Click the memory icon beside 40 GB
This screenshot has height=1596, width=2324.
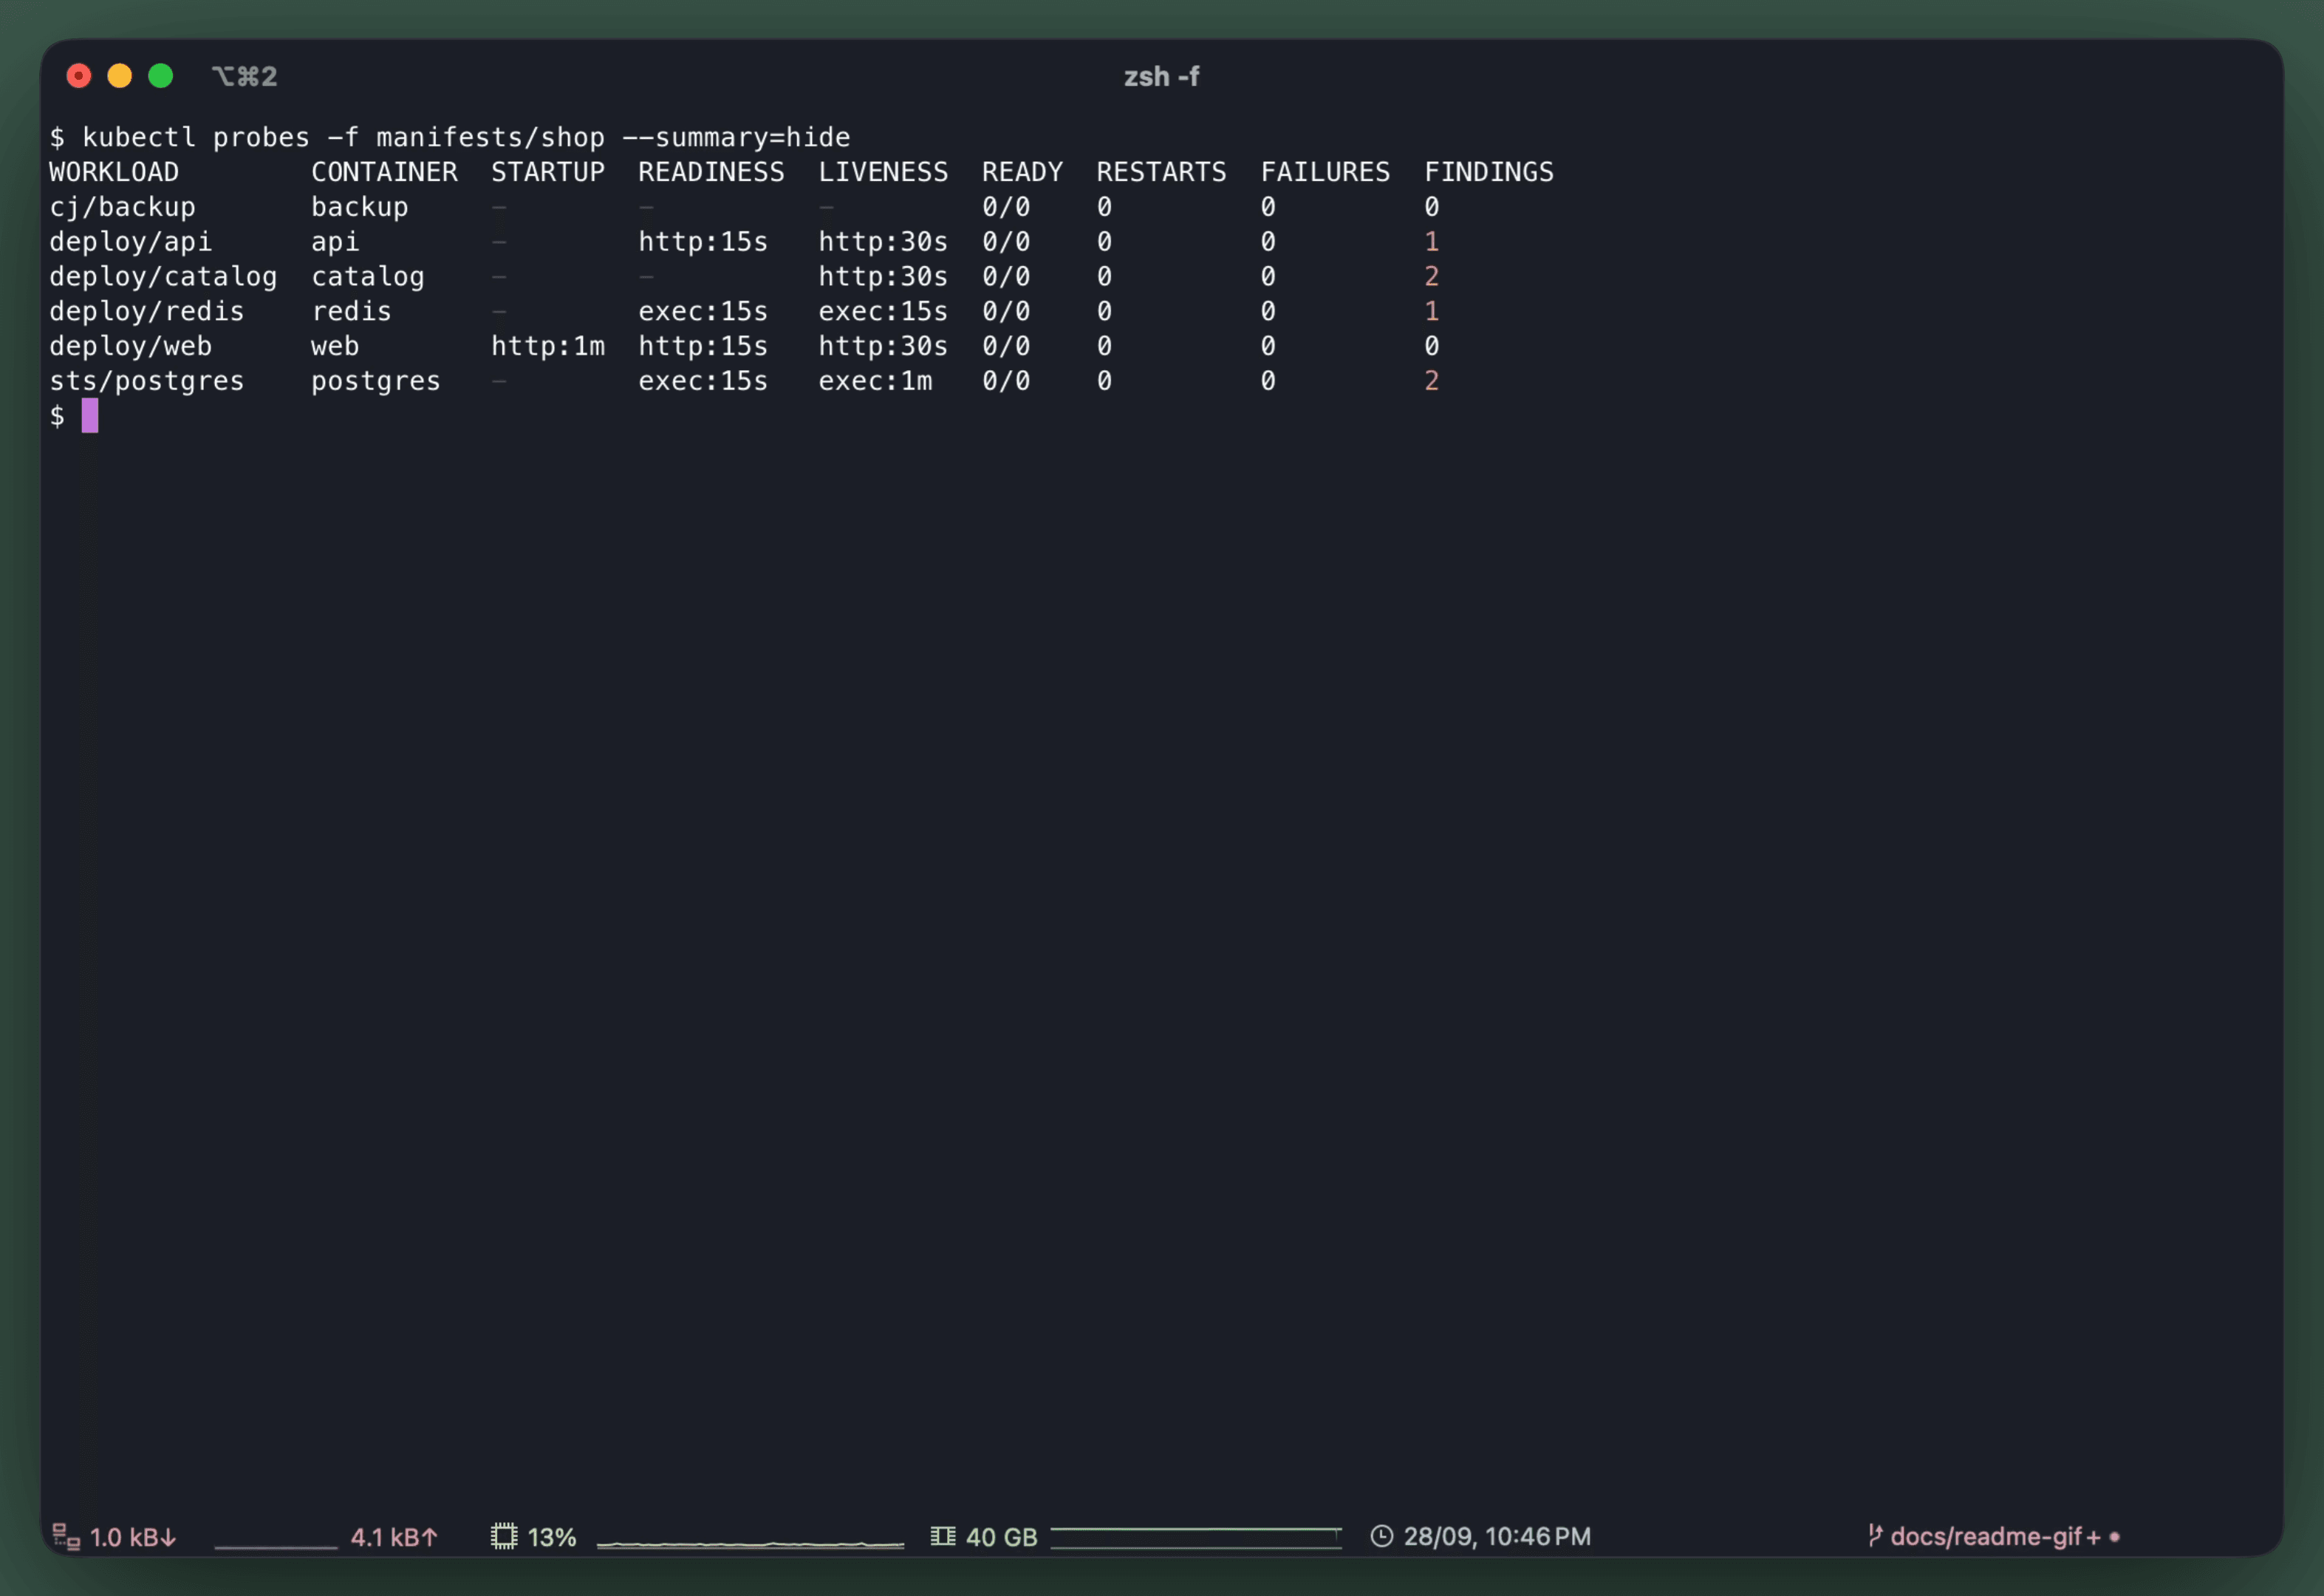click(943, 1536)
